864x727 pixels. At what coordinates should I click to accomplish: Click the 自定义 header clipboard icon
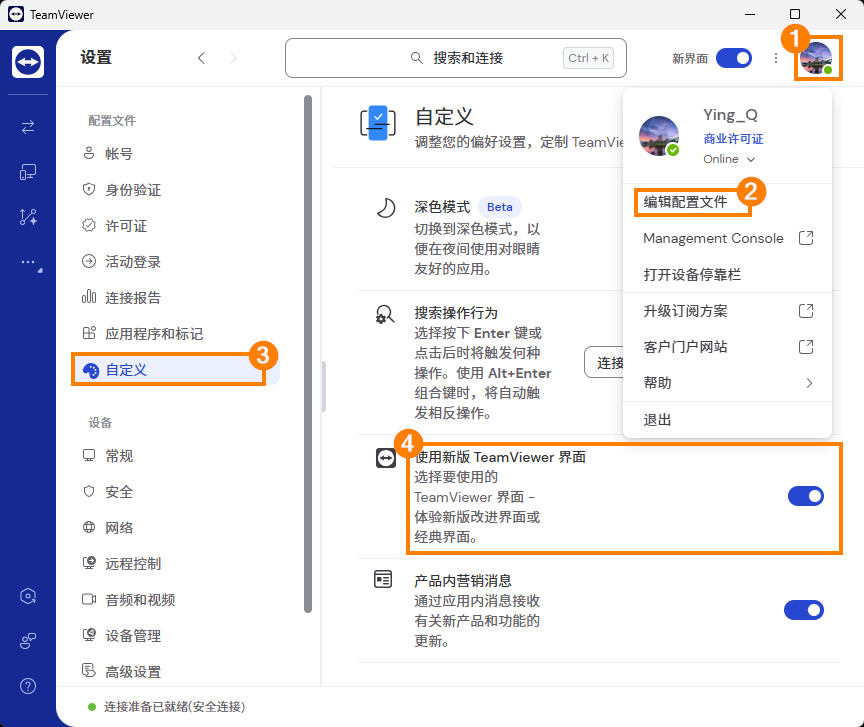(378, 122)
